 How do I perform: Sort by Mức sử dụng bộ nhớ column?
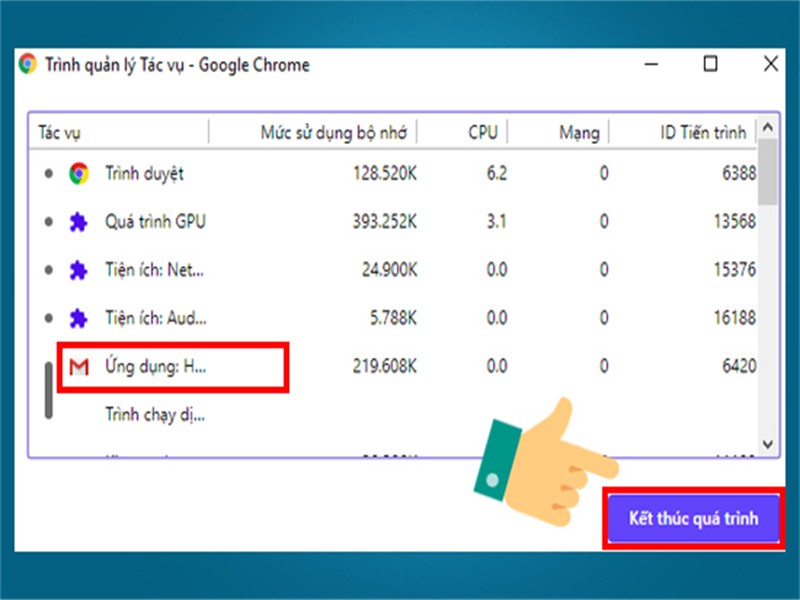coord(334,133)
